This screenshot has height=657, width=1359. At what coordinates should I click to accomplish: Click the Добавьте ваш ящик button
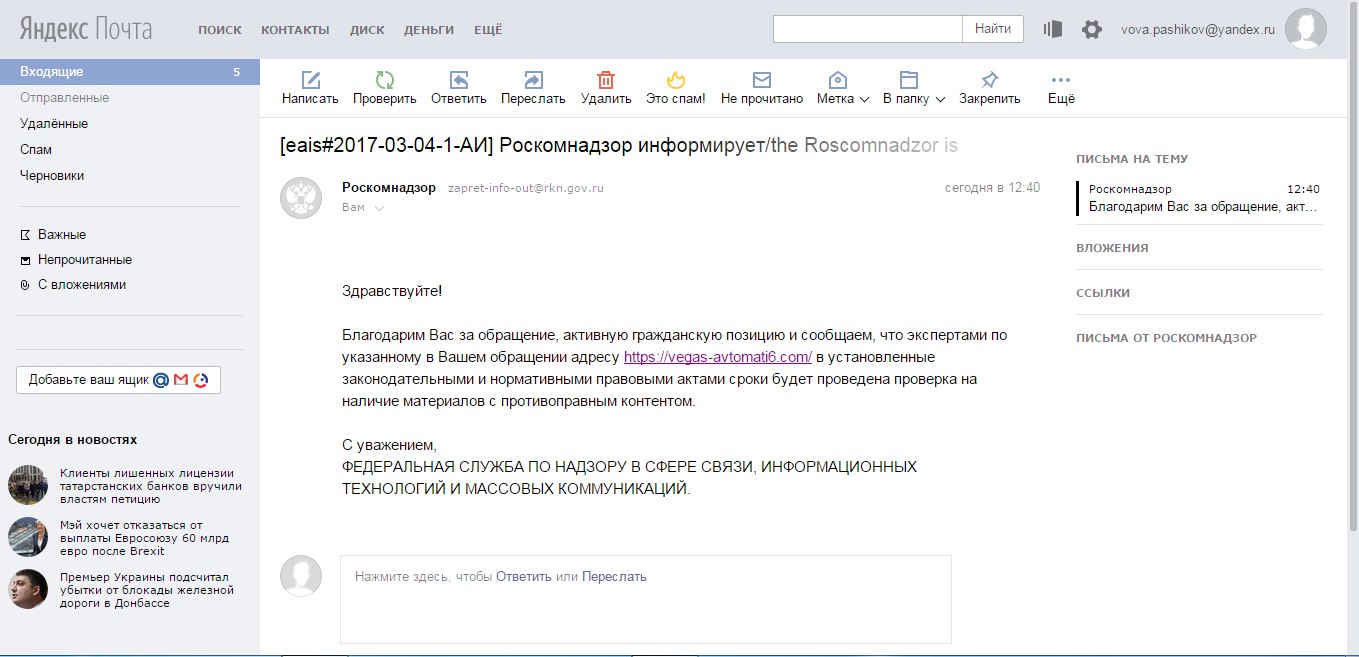tap(118, 380)
